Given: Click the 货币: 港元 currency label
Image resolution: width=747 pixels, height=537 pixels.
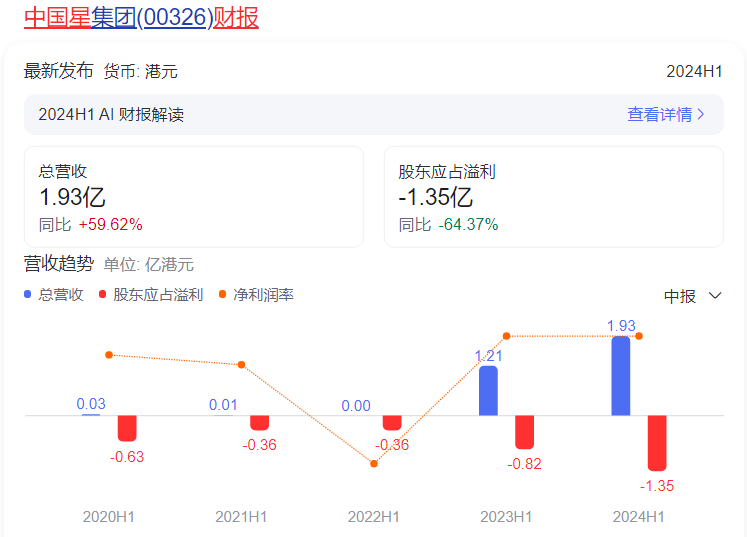Looking at the screenshot, I should tap(141, 71).
